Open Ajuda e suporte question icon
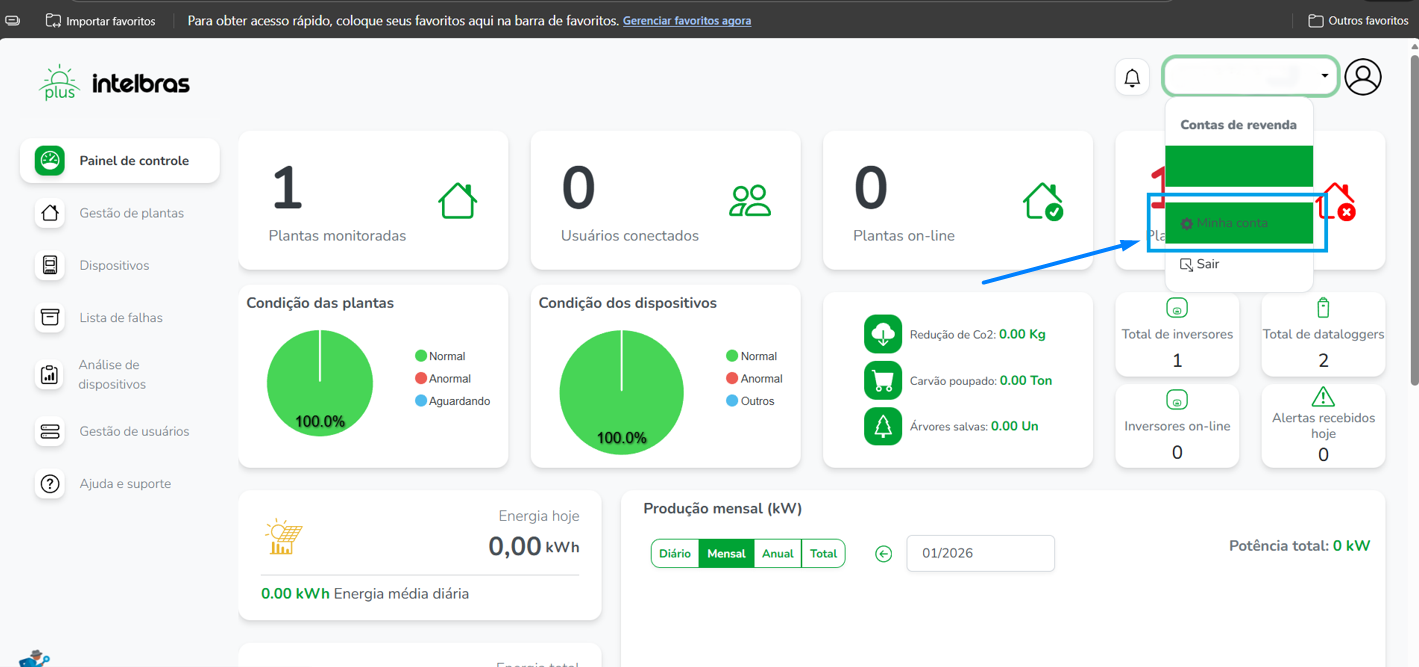Image resolution: width=1419 pixels, height=667 pixels. coord(50,484)
